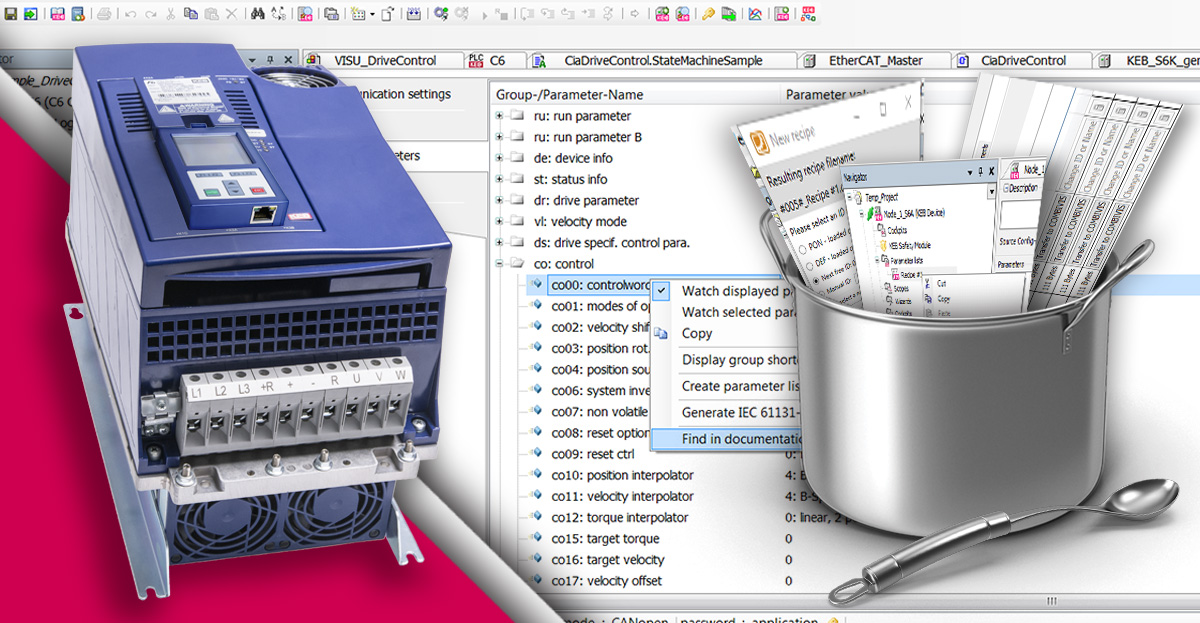
Task: Click the Paste clipboard icon
Action: pyautogui.click(x=211, y=14)
